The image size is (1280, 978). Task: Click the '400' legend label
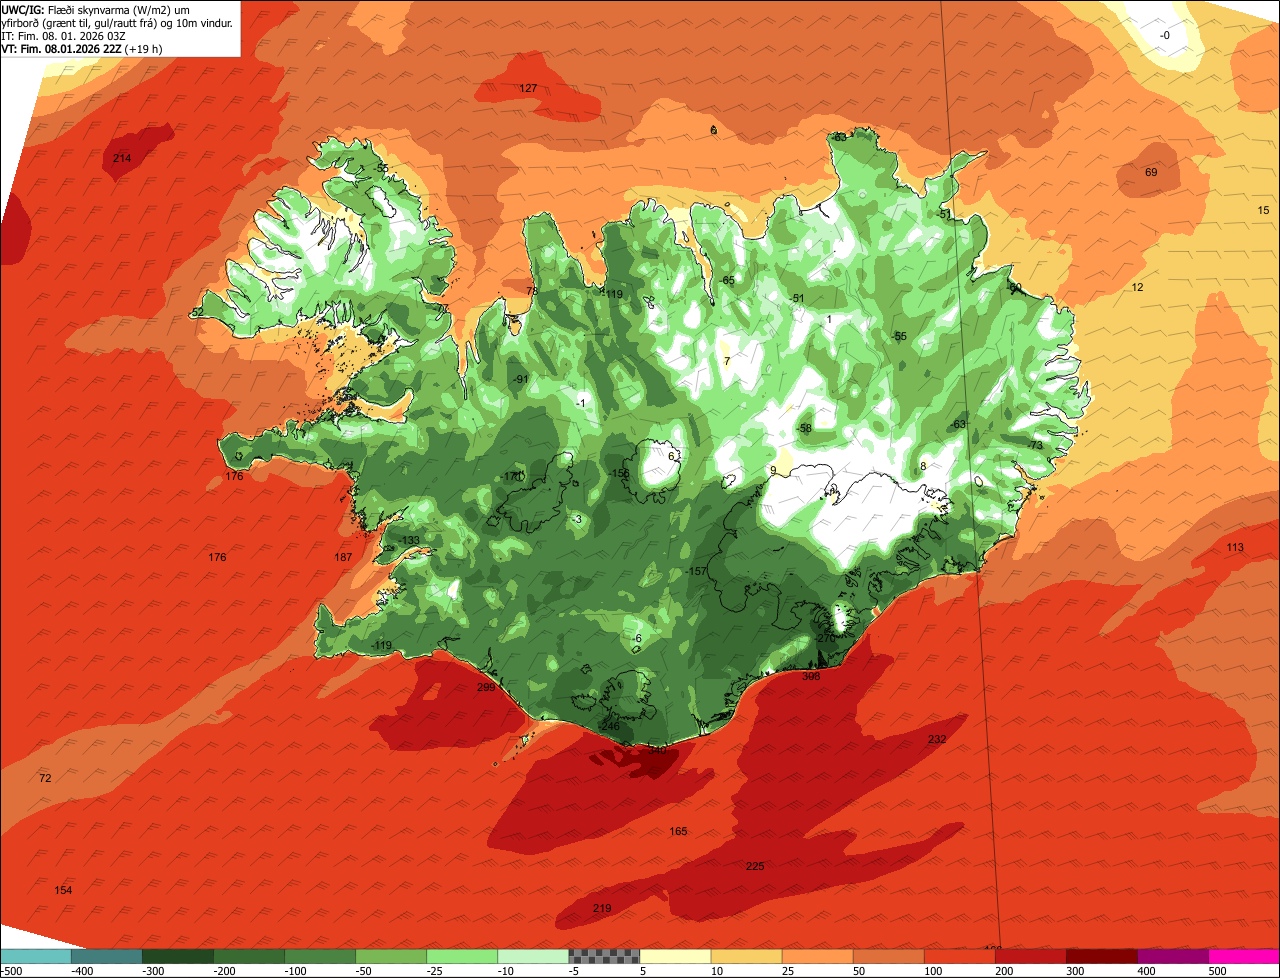(1145, 970)
